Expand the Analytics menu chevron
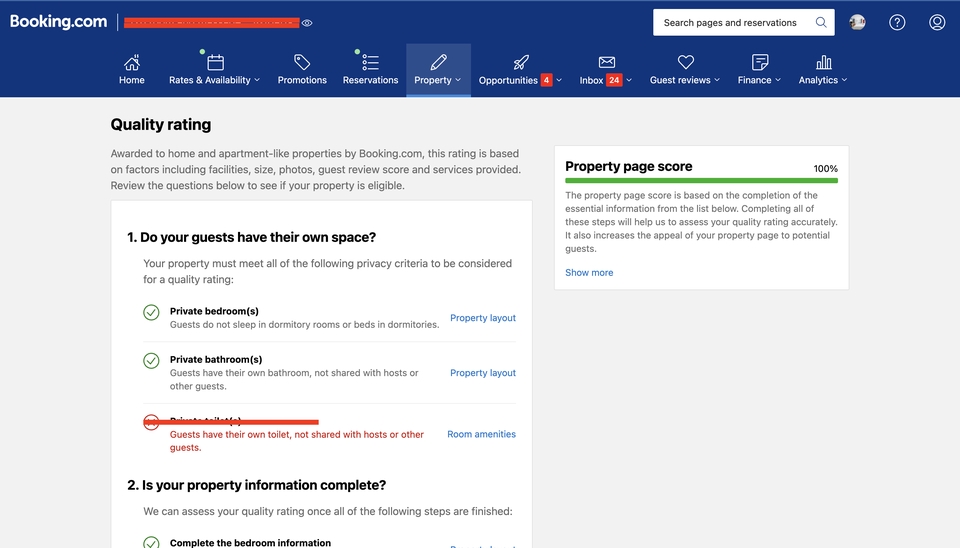This screenshot has width=960, height=548. tap(844, 80)
